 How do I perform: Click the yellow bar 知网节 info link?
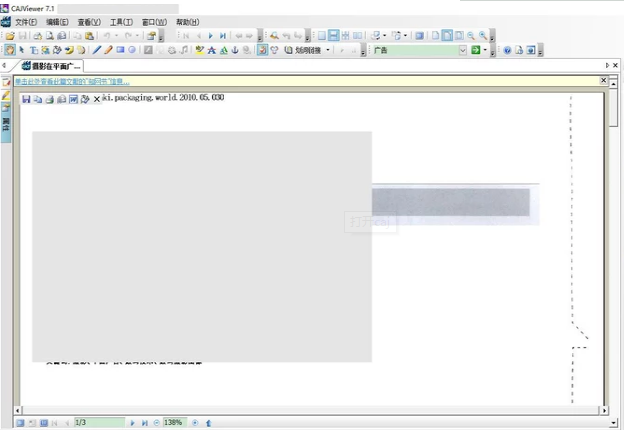coord(72,81)
